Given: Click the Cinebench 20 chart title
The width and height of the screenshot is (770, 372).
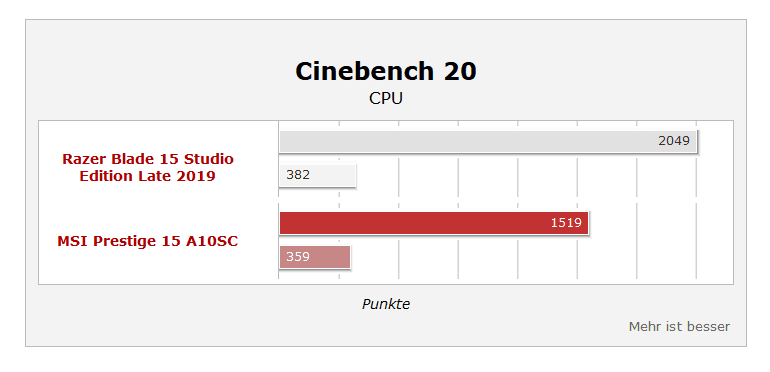Looking at the screenshot, I should (385, 72).
